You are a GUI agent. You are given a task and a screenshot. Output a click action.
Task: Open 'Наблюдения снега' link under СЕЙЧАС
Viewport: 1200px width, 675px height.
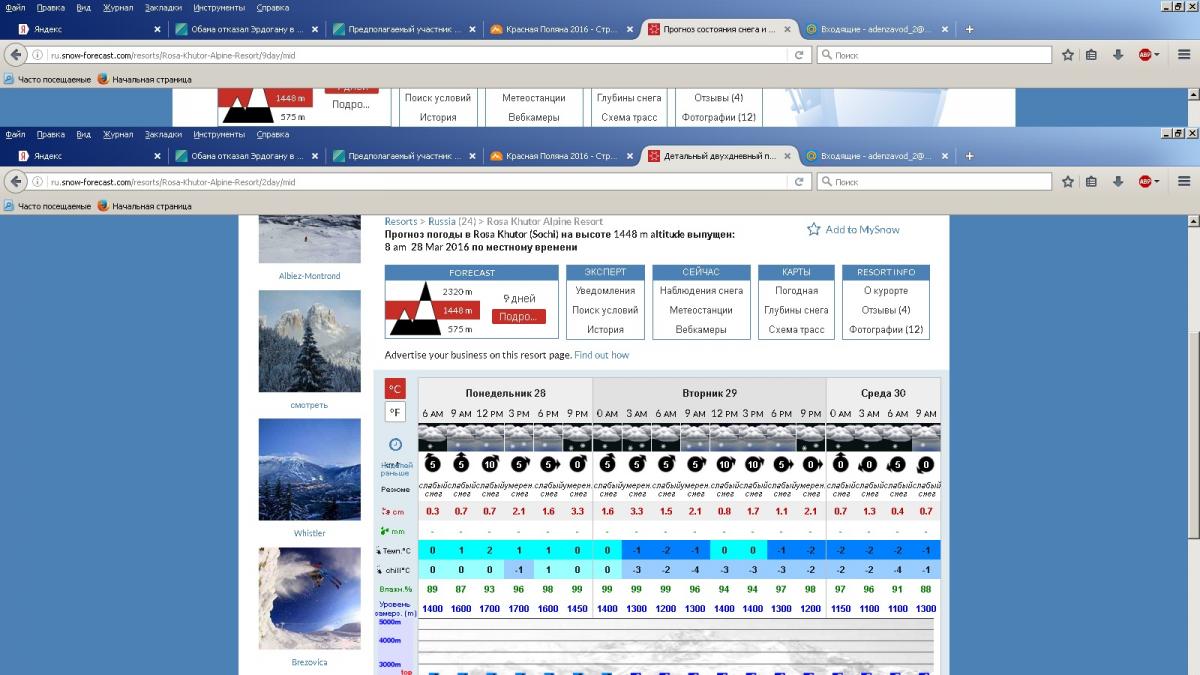701,291
